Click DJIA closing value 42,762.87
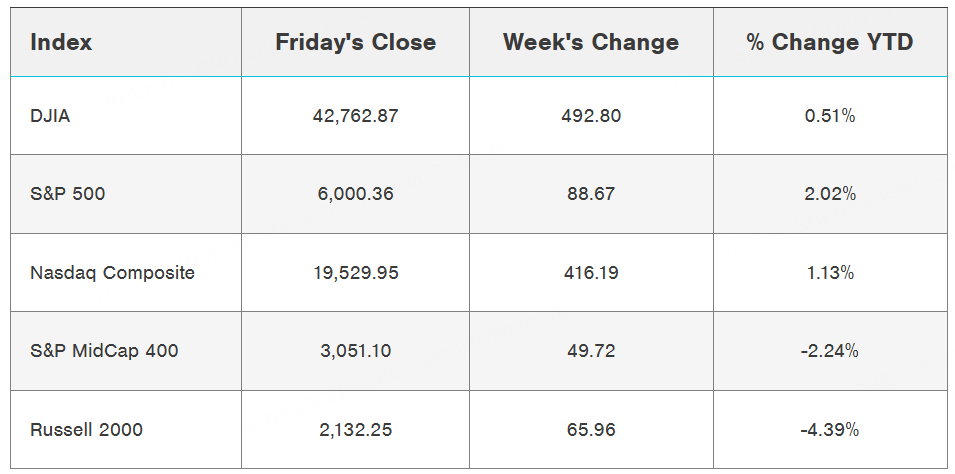955x474 pixels. 355,115
